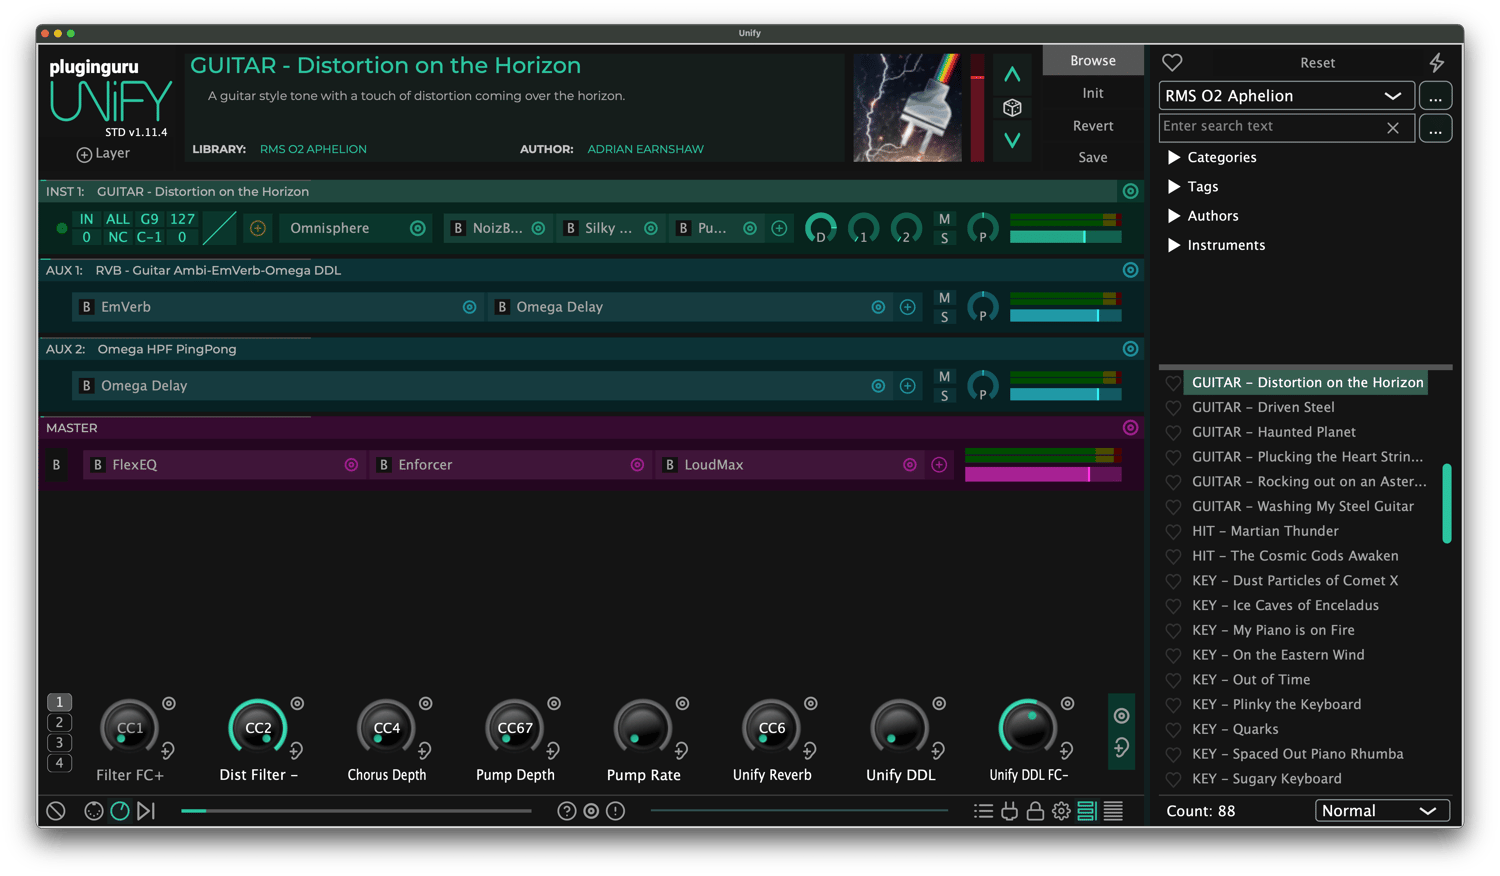Add an effect after LoudMax in MASTER

[x=939, y=465]
